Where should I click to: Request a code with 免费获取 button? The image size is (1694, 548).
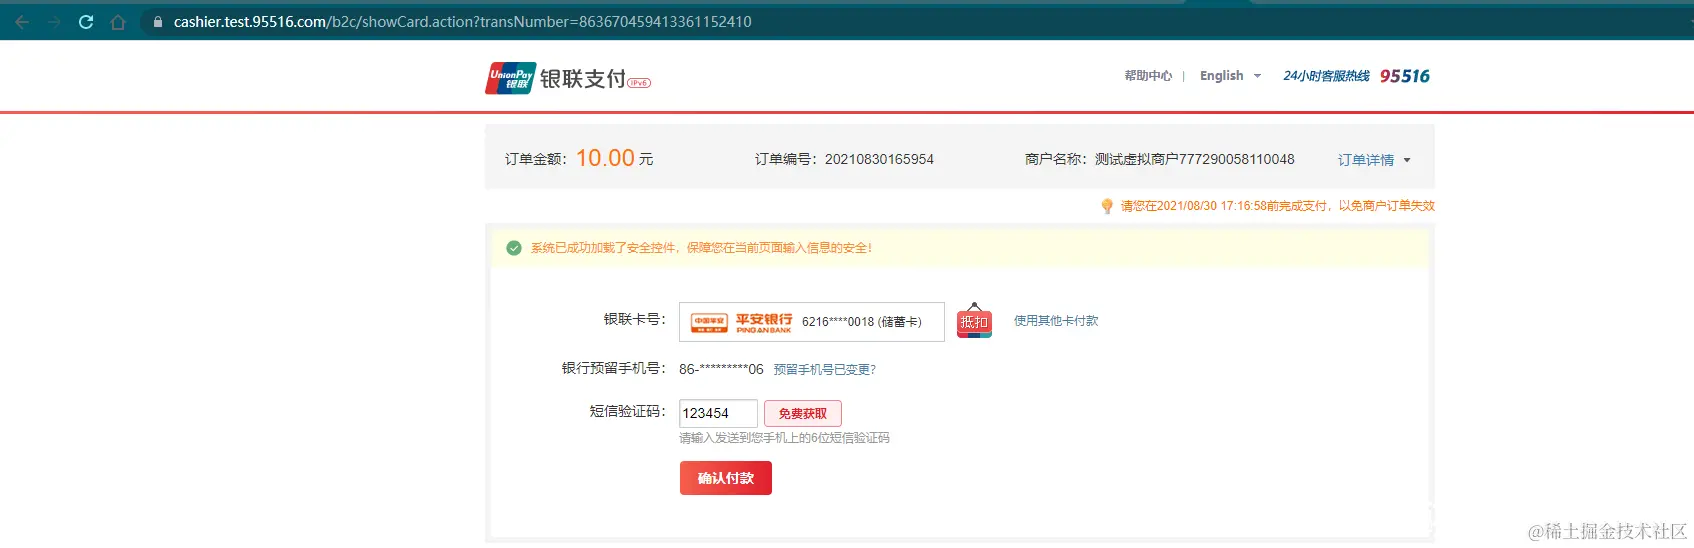point(803,413)
